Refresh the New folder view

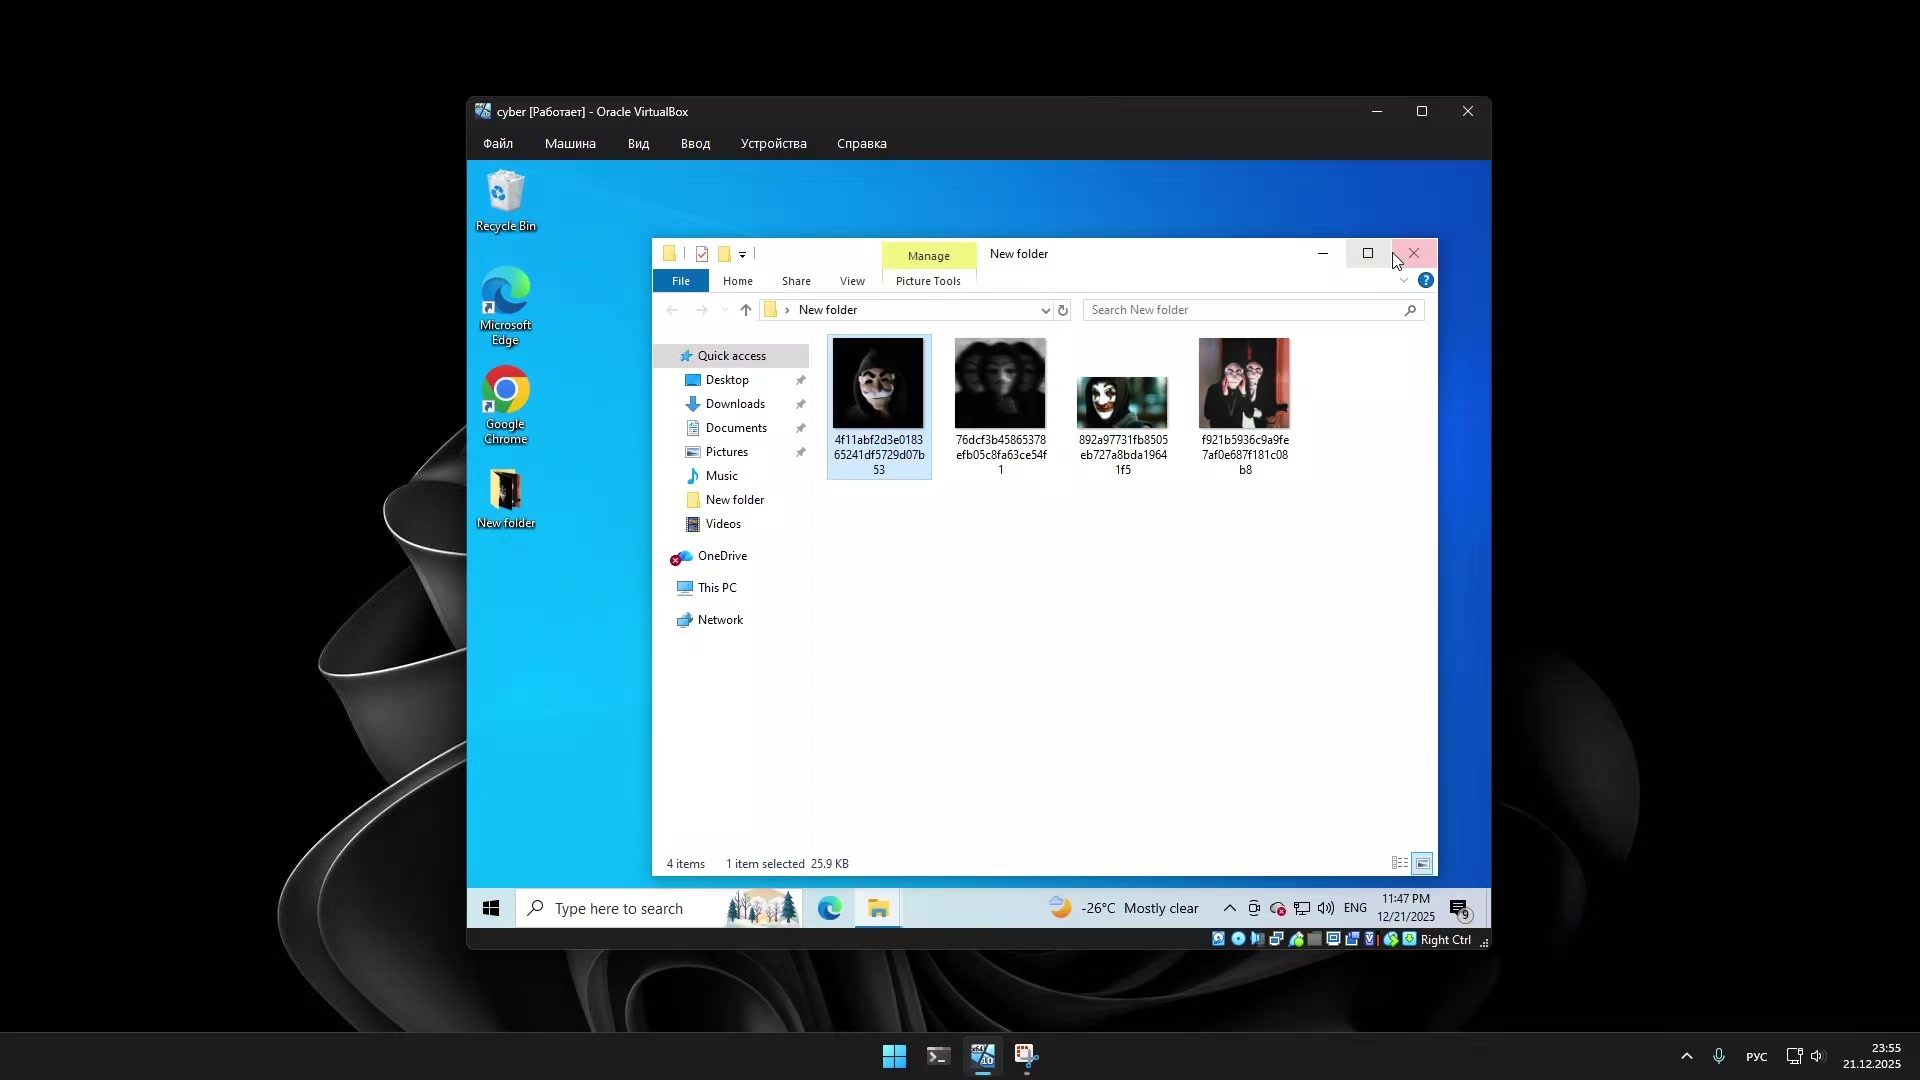coord(1063,310)
